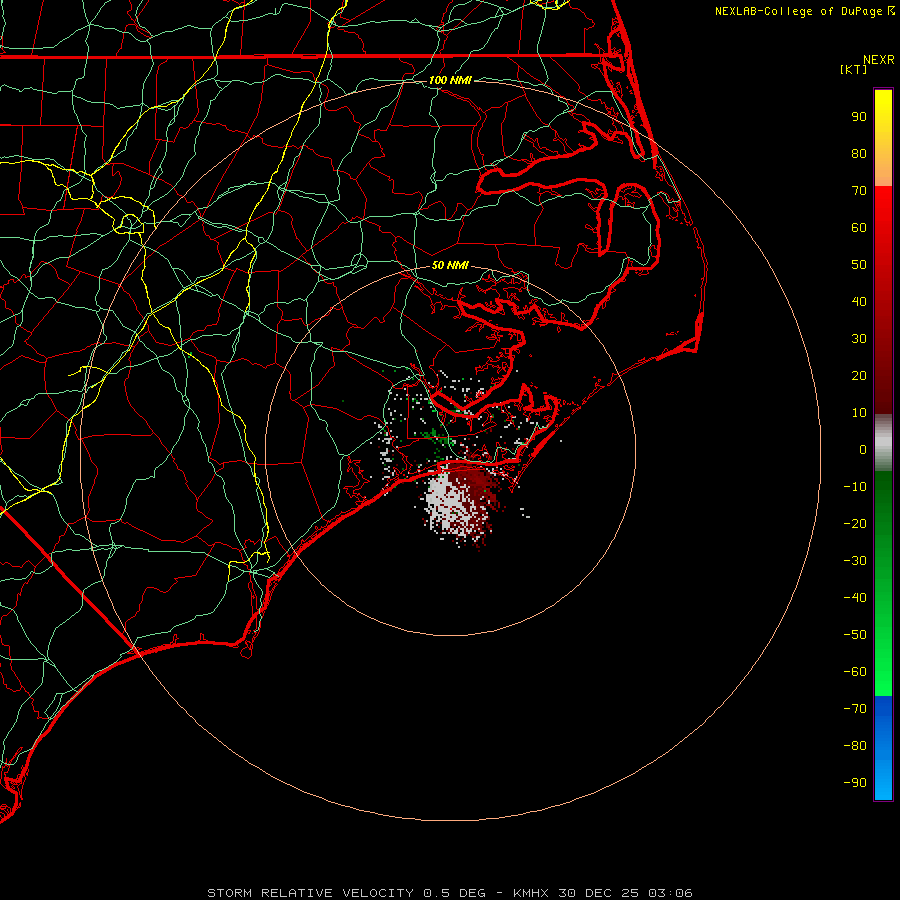
Task: Click the blue bottom segment of the color bar
Action: [x=883, y=748]
